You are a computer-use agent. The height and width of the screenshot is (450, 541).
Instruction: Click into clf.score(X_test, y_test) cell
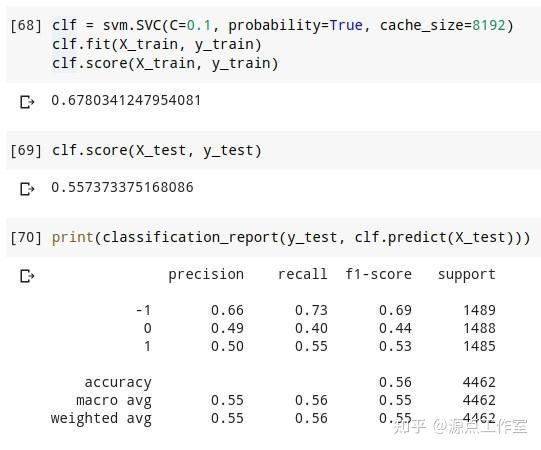(x=157, y=151)
